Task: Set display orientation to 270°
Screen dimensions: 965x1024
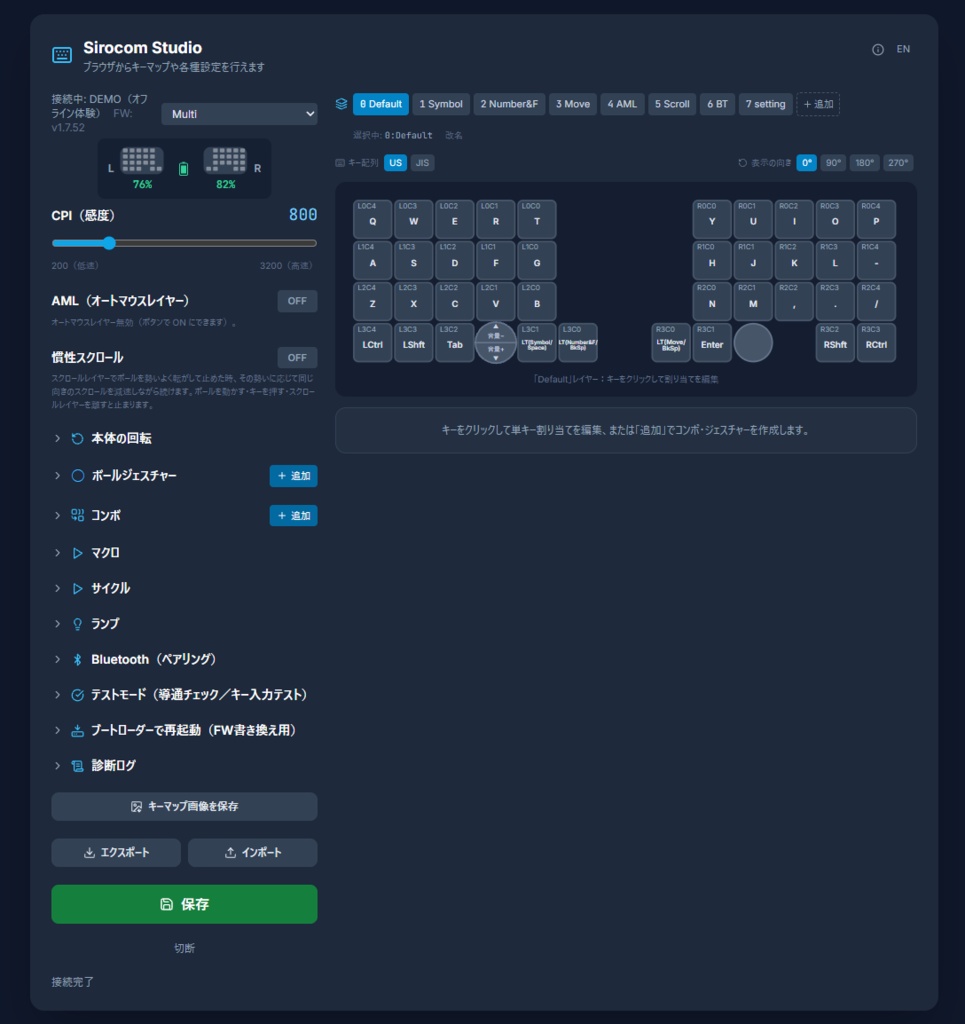Action: [x=898, y=163]
